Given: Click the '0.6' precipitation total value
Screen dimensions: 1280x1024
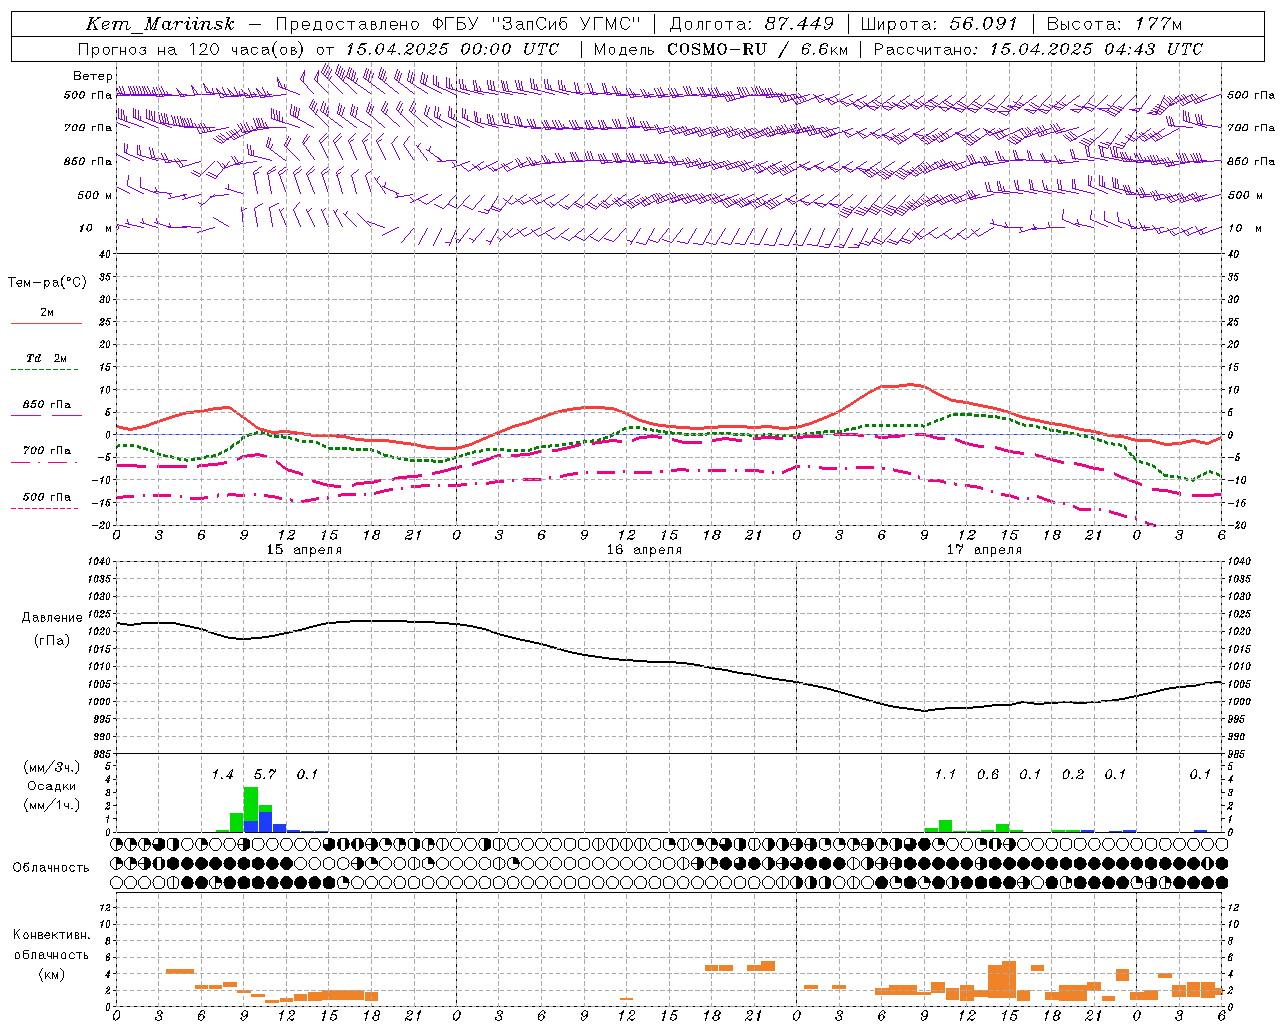Looking at the screenshot, I should [x=988, y=774].
